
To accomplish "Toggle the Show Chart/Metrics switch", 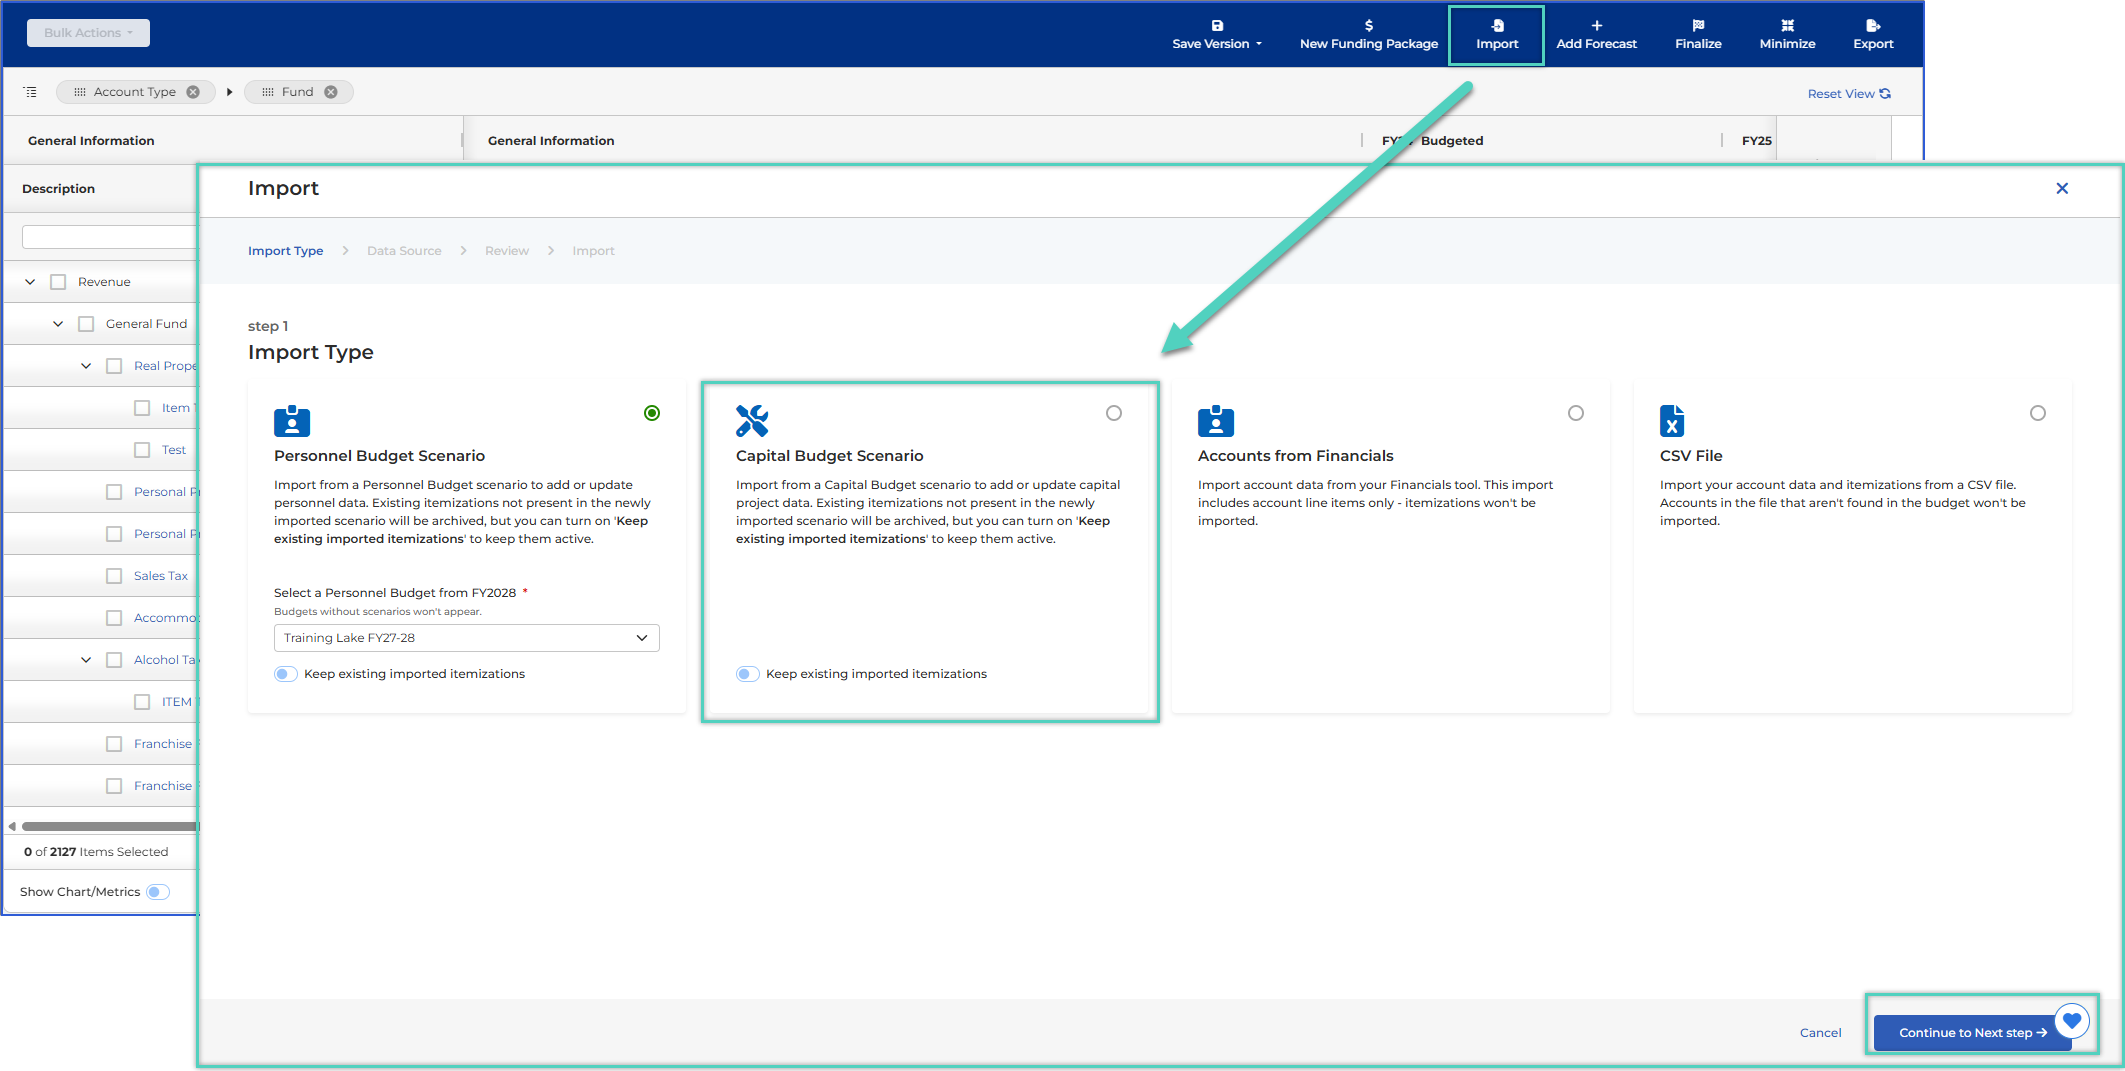I will [x=158, y=892].
